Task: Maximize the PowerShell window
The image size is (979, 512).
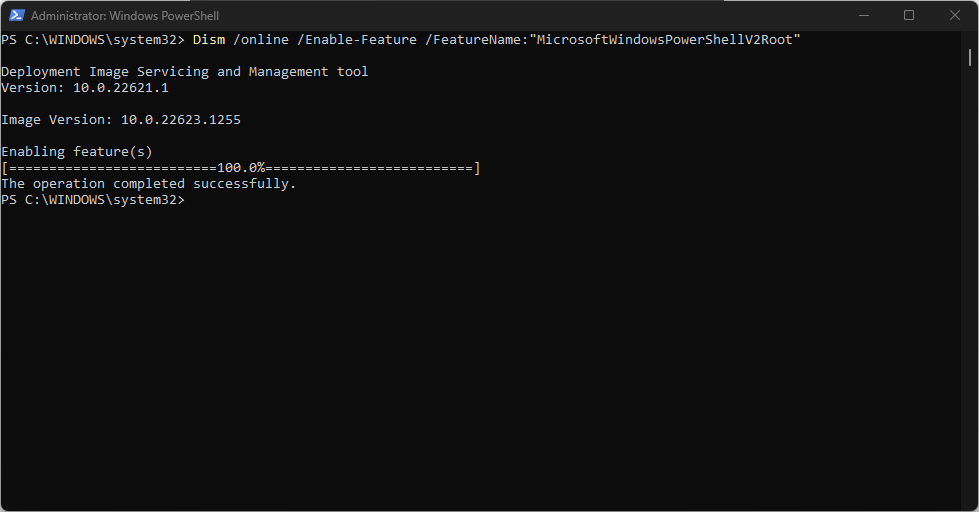Action: click(x=909, y=15)
